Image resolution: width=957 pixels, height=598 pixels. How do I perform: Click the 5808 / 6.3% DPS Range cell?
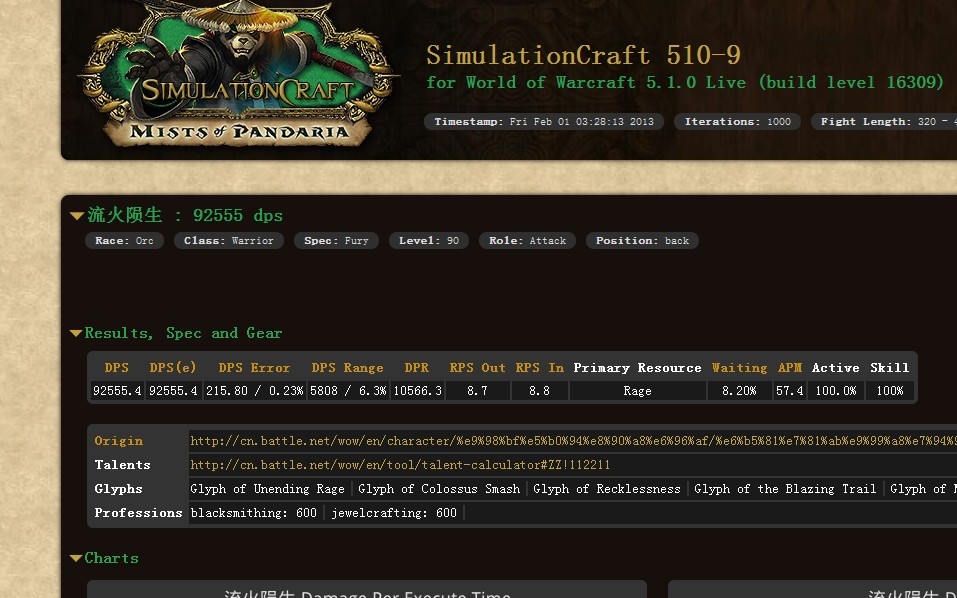point(348,391)
